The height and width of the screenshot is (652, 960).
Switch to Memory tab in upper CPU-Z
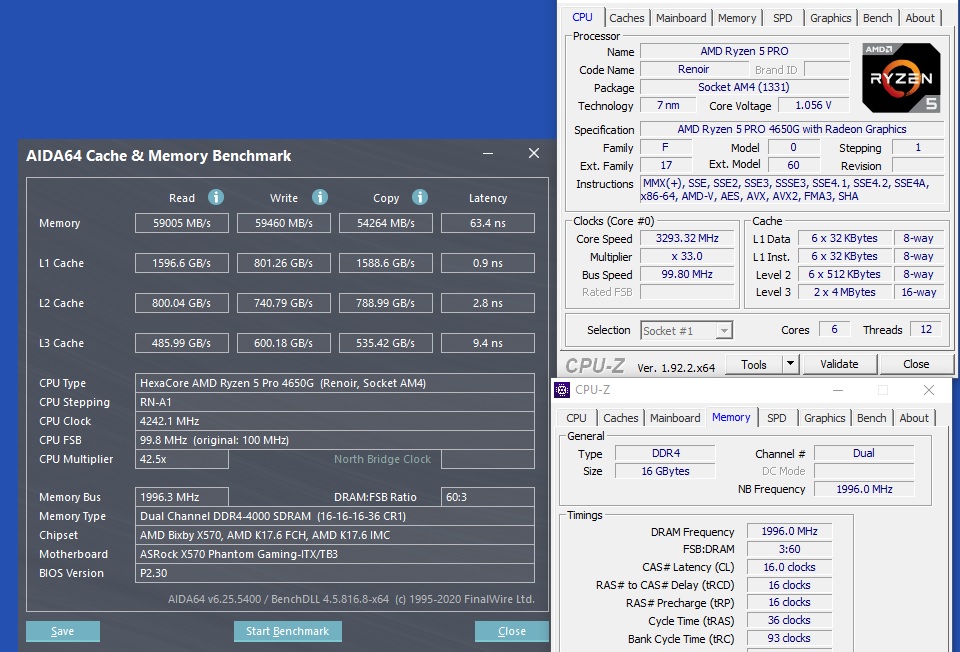point(737,18)
